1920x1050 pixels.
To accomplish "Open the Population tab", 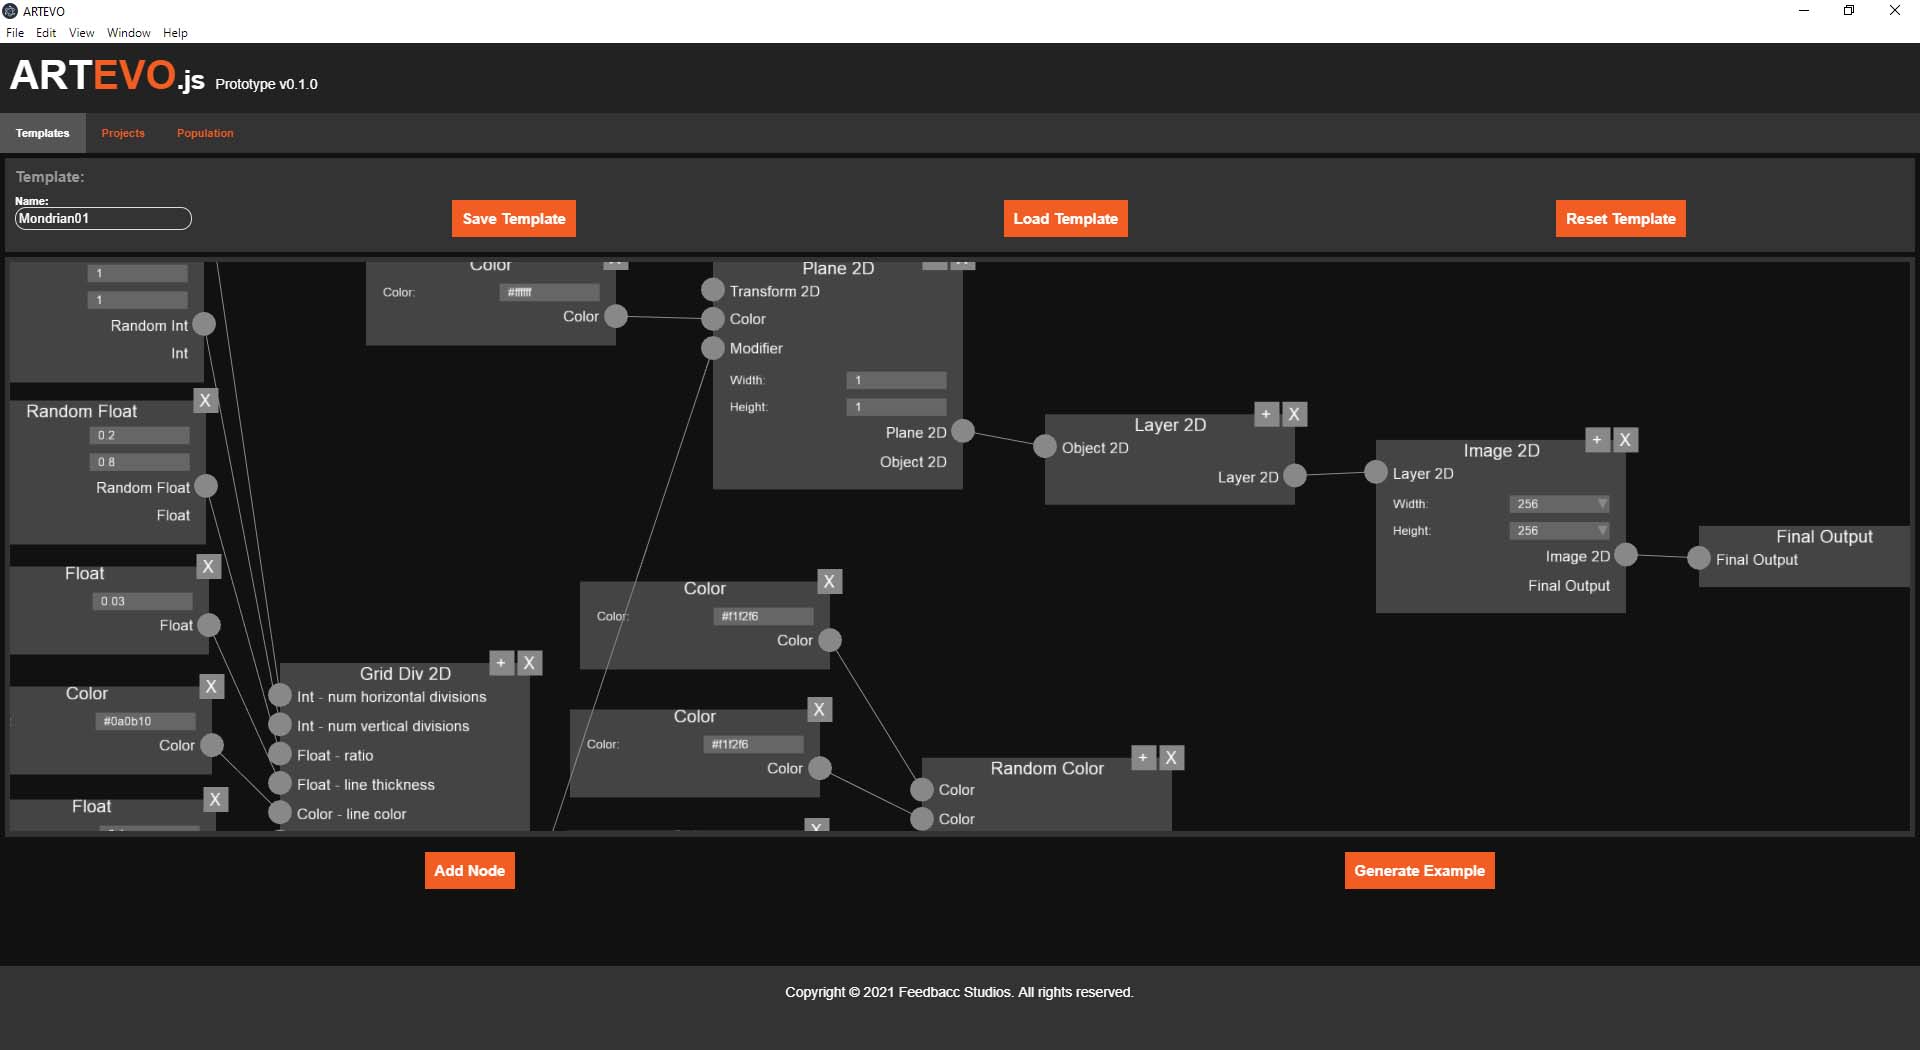I will (x=205, y=133).
